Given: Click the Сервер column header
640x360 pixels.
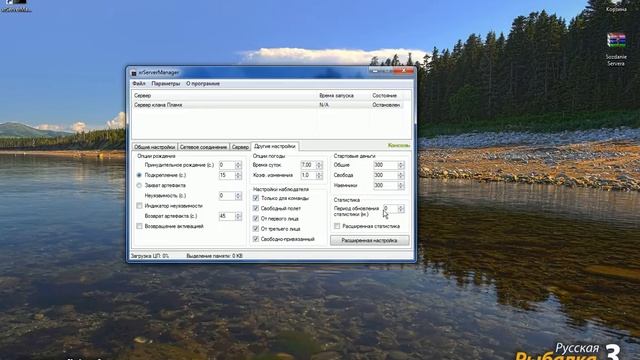Looking at the screenshot, I should pyautogui.click(x=224, y=96).
